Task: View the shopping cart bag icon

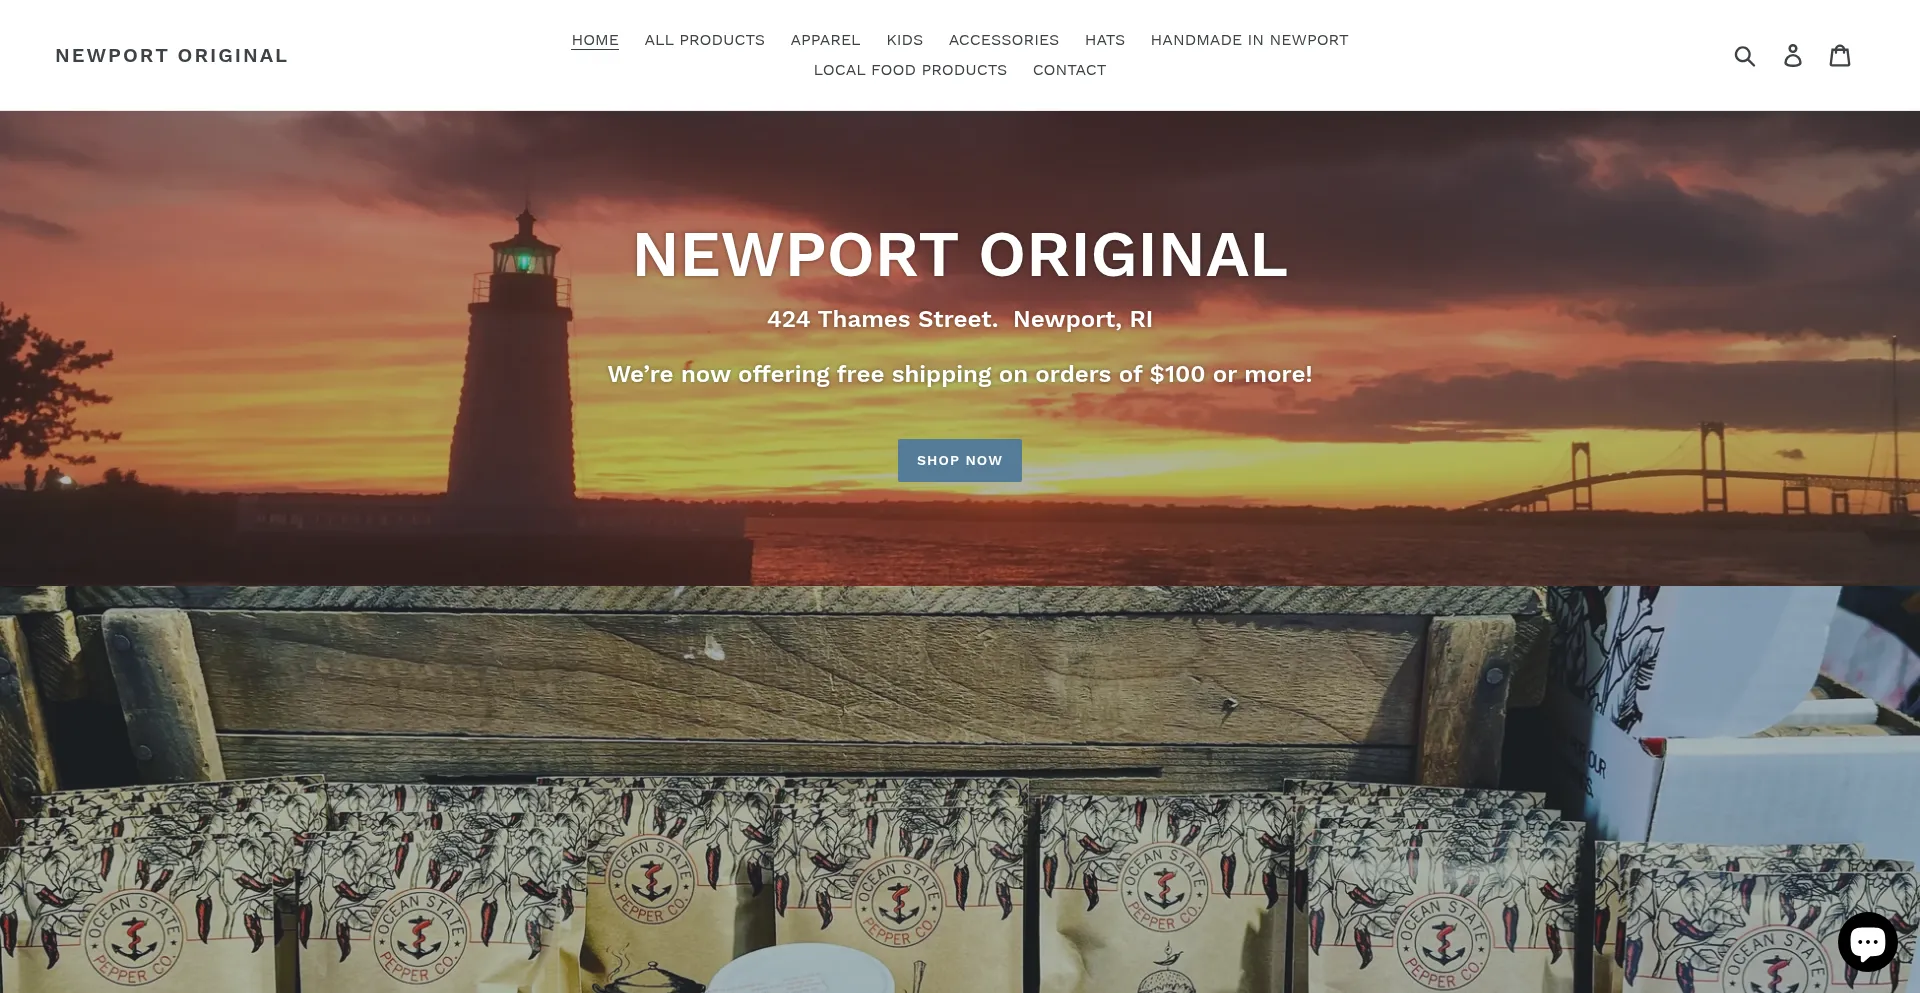Action: (x=1840, y=55)
